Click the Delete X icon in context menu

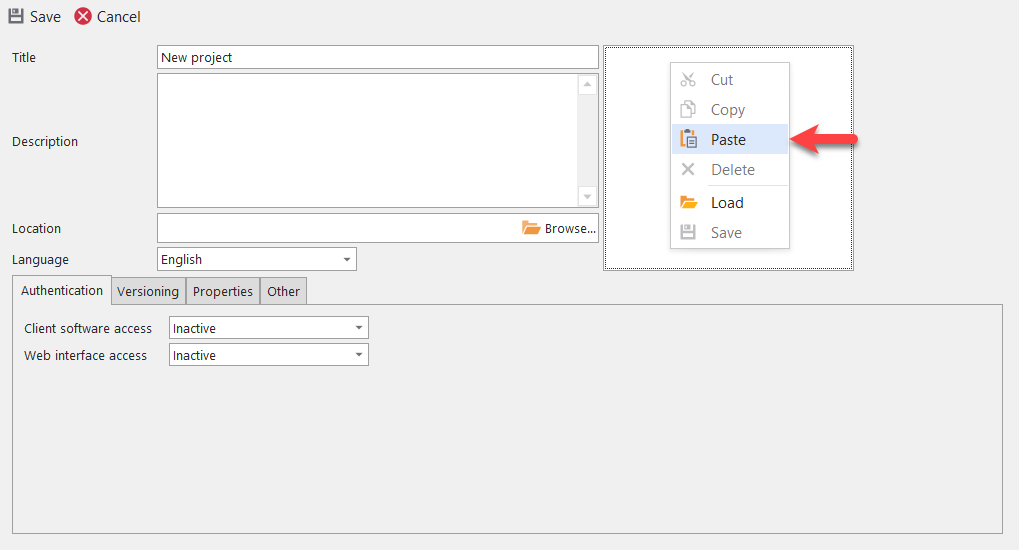point(688,170)
